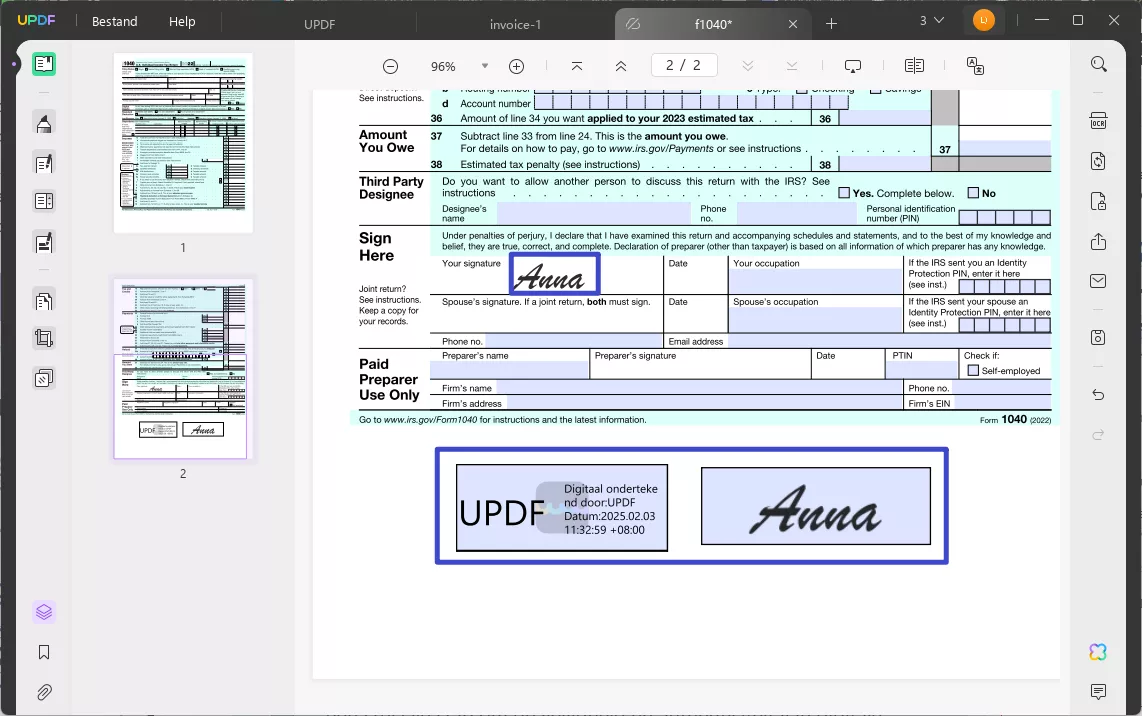Screen dimensions: 1142x716
Task: Go to the previous page
Action: (621, 66)
